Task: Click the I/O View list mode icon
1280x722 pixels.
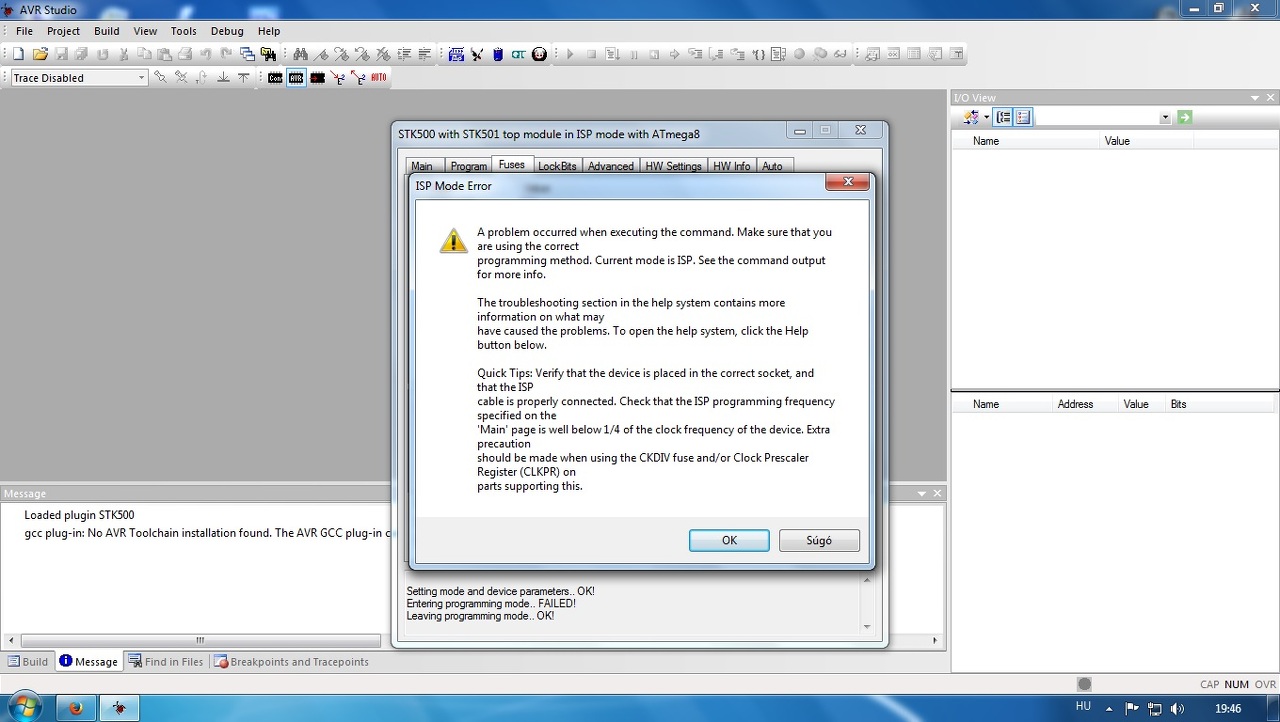Action: pos(1023,117)
